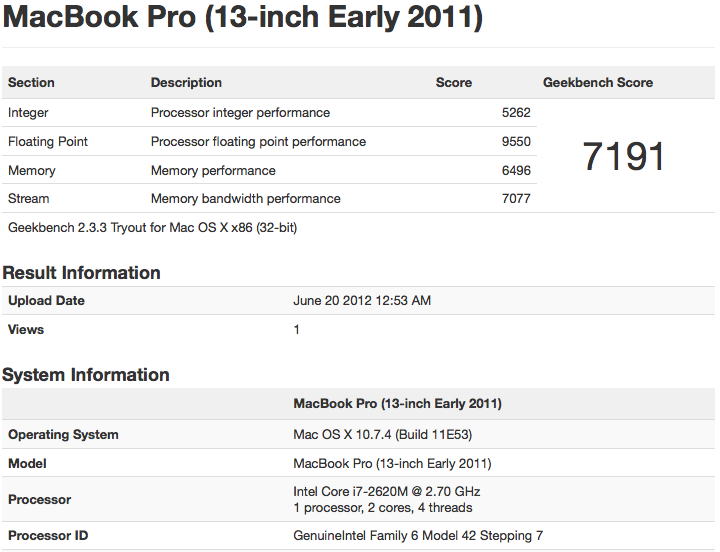Click the MacBook Pro system table header

[x=397, y=404]
